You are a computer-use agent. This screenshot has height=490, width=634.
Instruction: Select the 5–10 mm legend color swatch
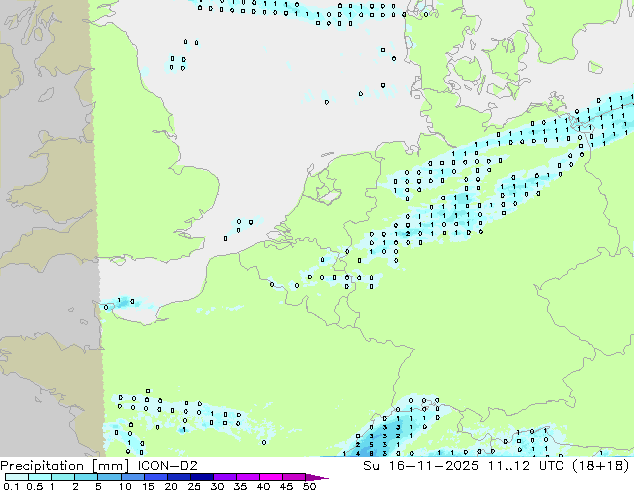pos(109,477)
